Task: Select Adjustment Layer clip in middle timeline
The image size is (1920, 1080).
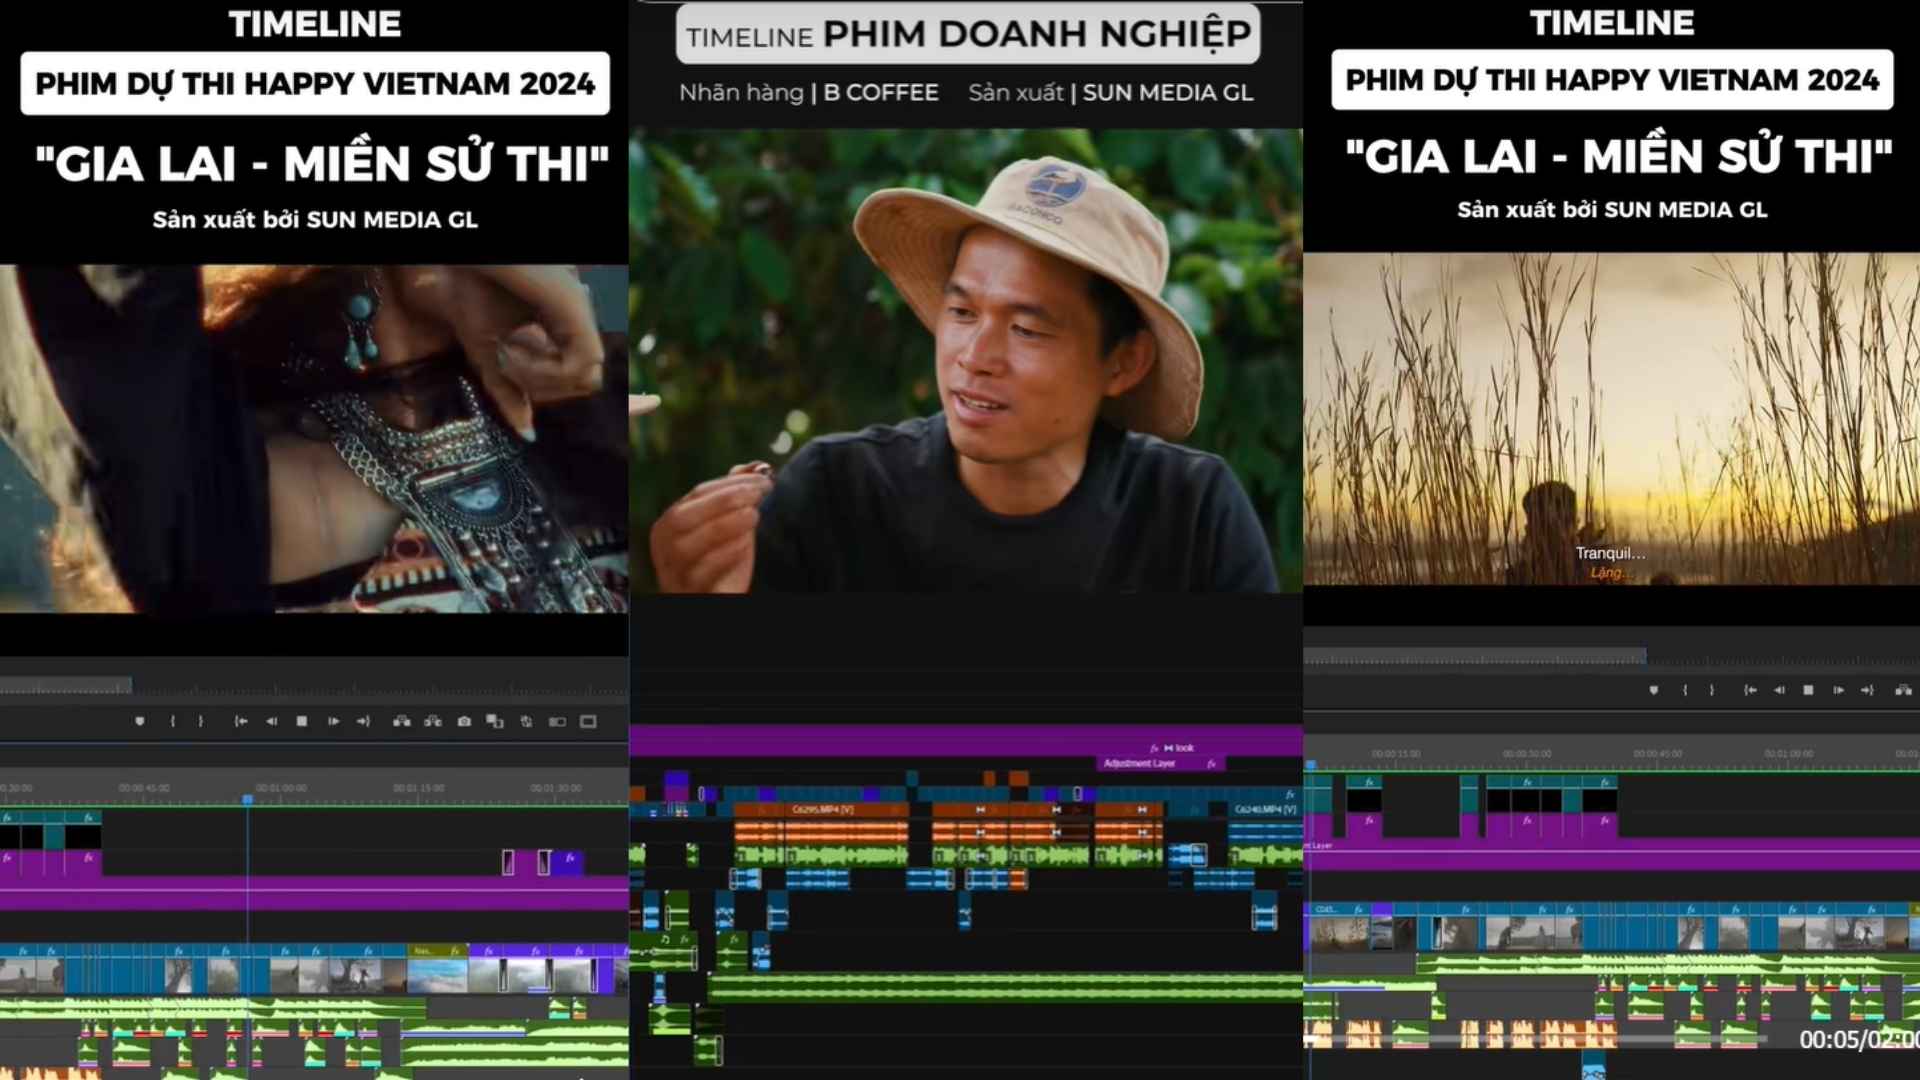Action: pyautogui.click(x=1160, y=764)
